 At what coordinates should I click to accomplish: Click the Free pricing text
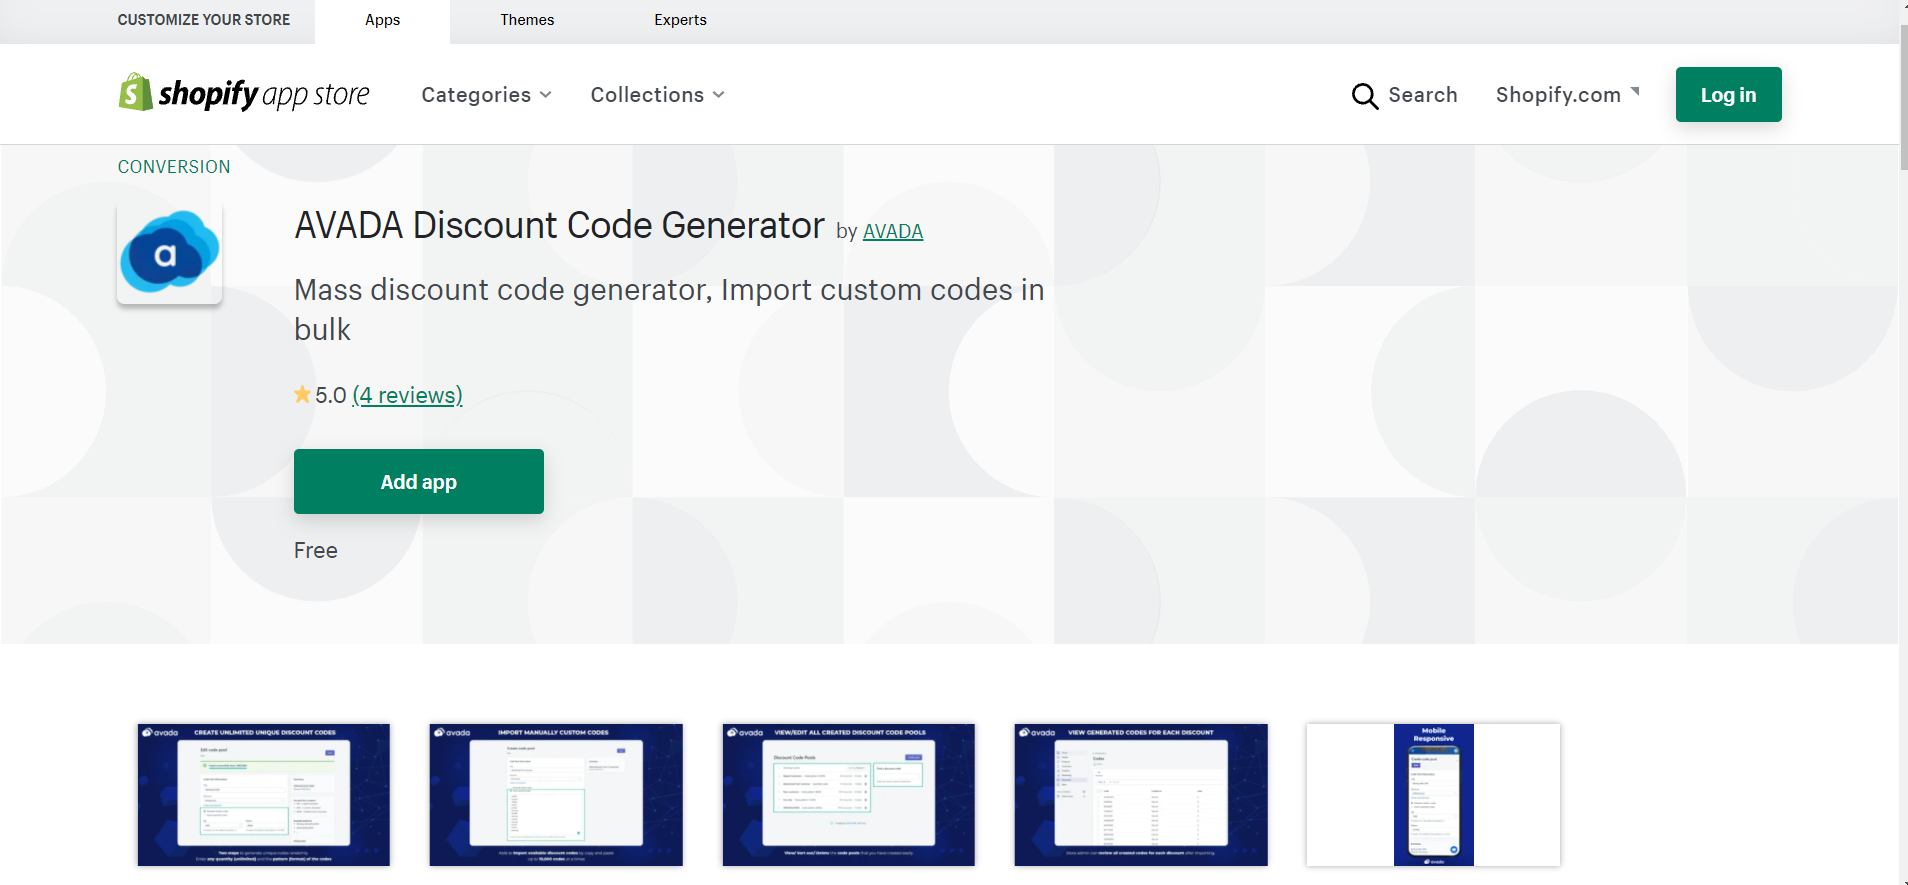click(316, 551)
